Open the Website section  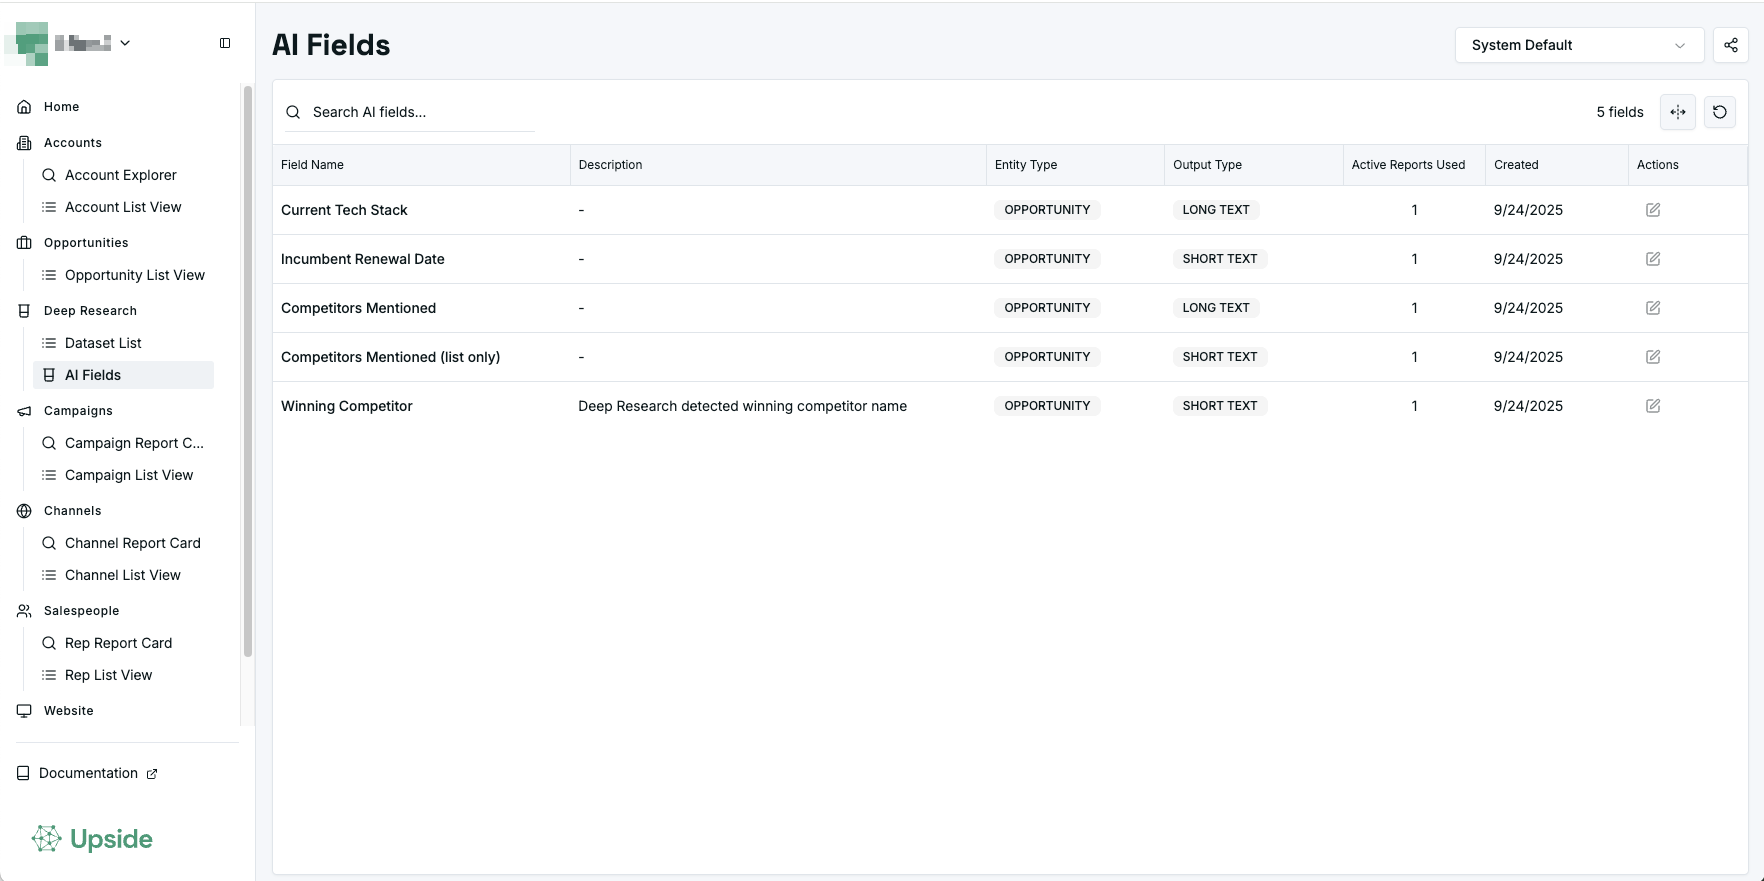(x=68, y=711)
